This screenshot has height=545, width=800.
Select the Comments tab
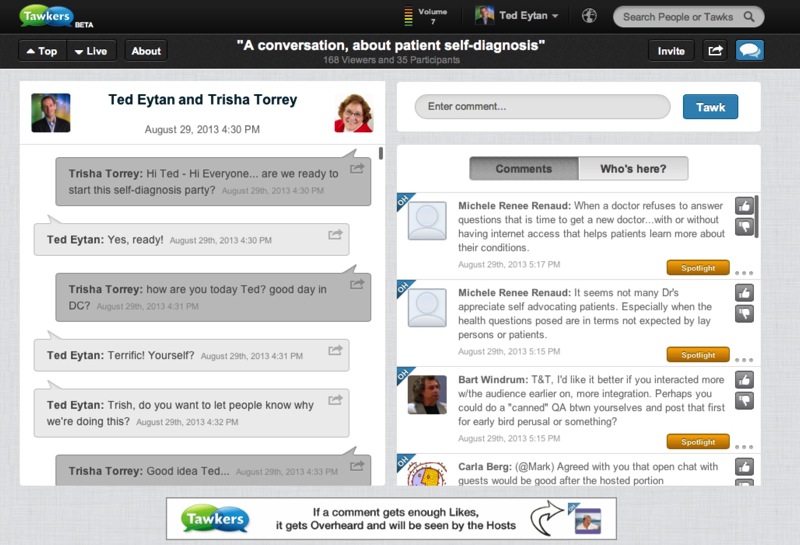pyautogui.click(x=523, y=169)
